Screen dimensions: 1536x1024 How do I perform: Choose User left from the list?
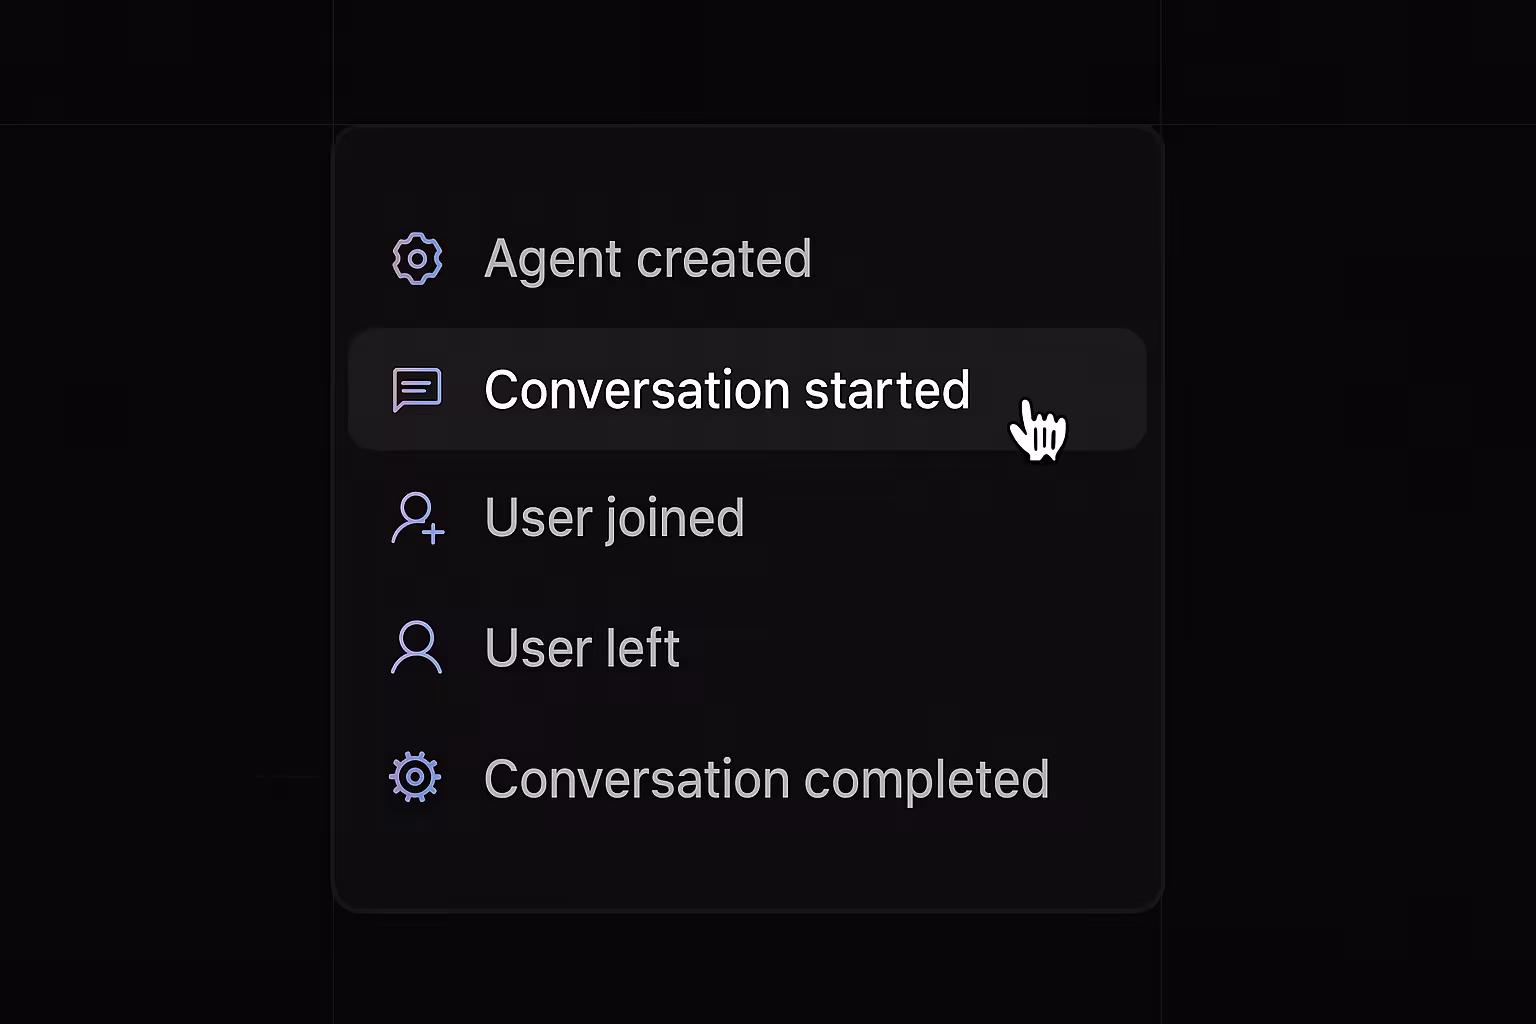pyautogui.click(x=581, y=648)
